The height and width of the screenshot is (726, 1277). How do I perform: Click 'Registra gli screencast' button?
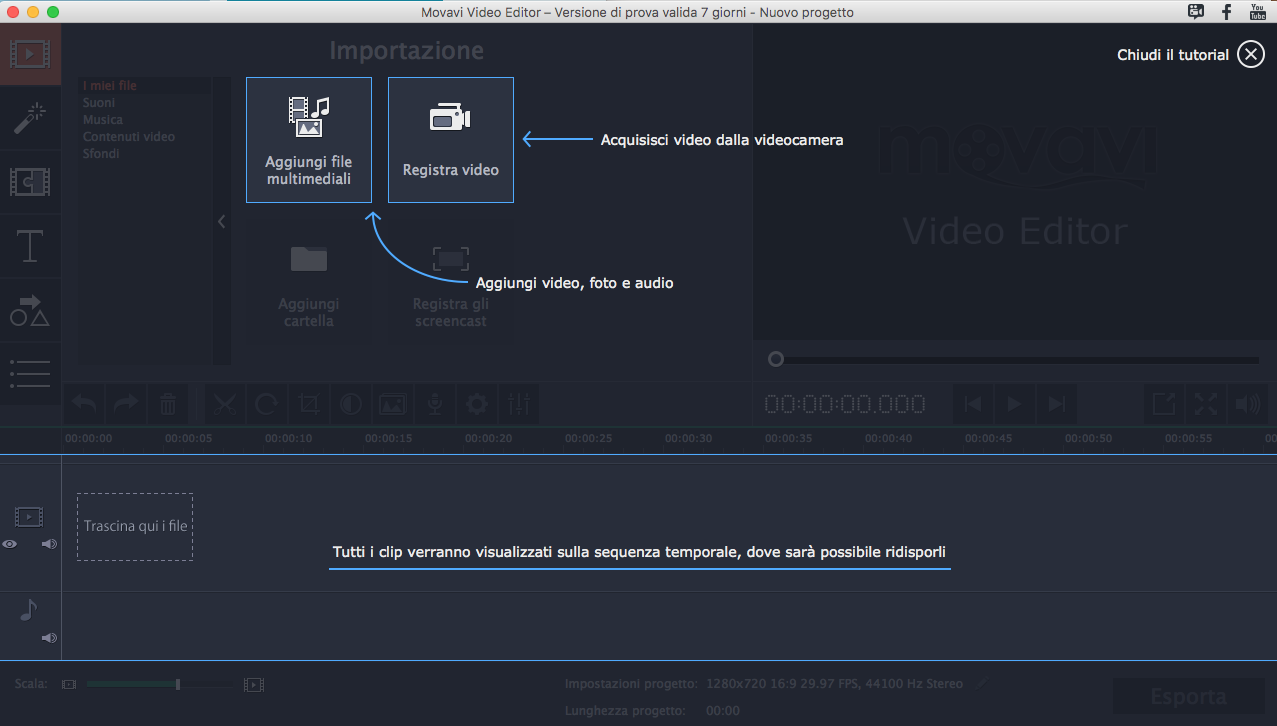point(451,284)
